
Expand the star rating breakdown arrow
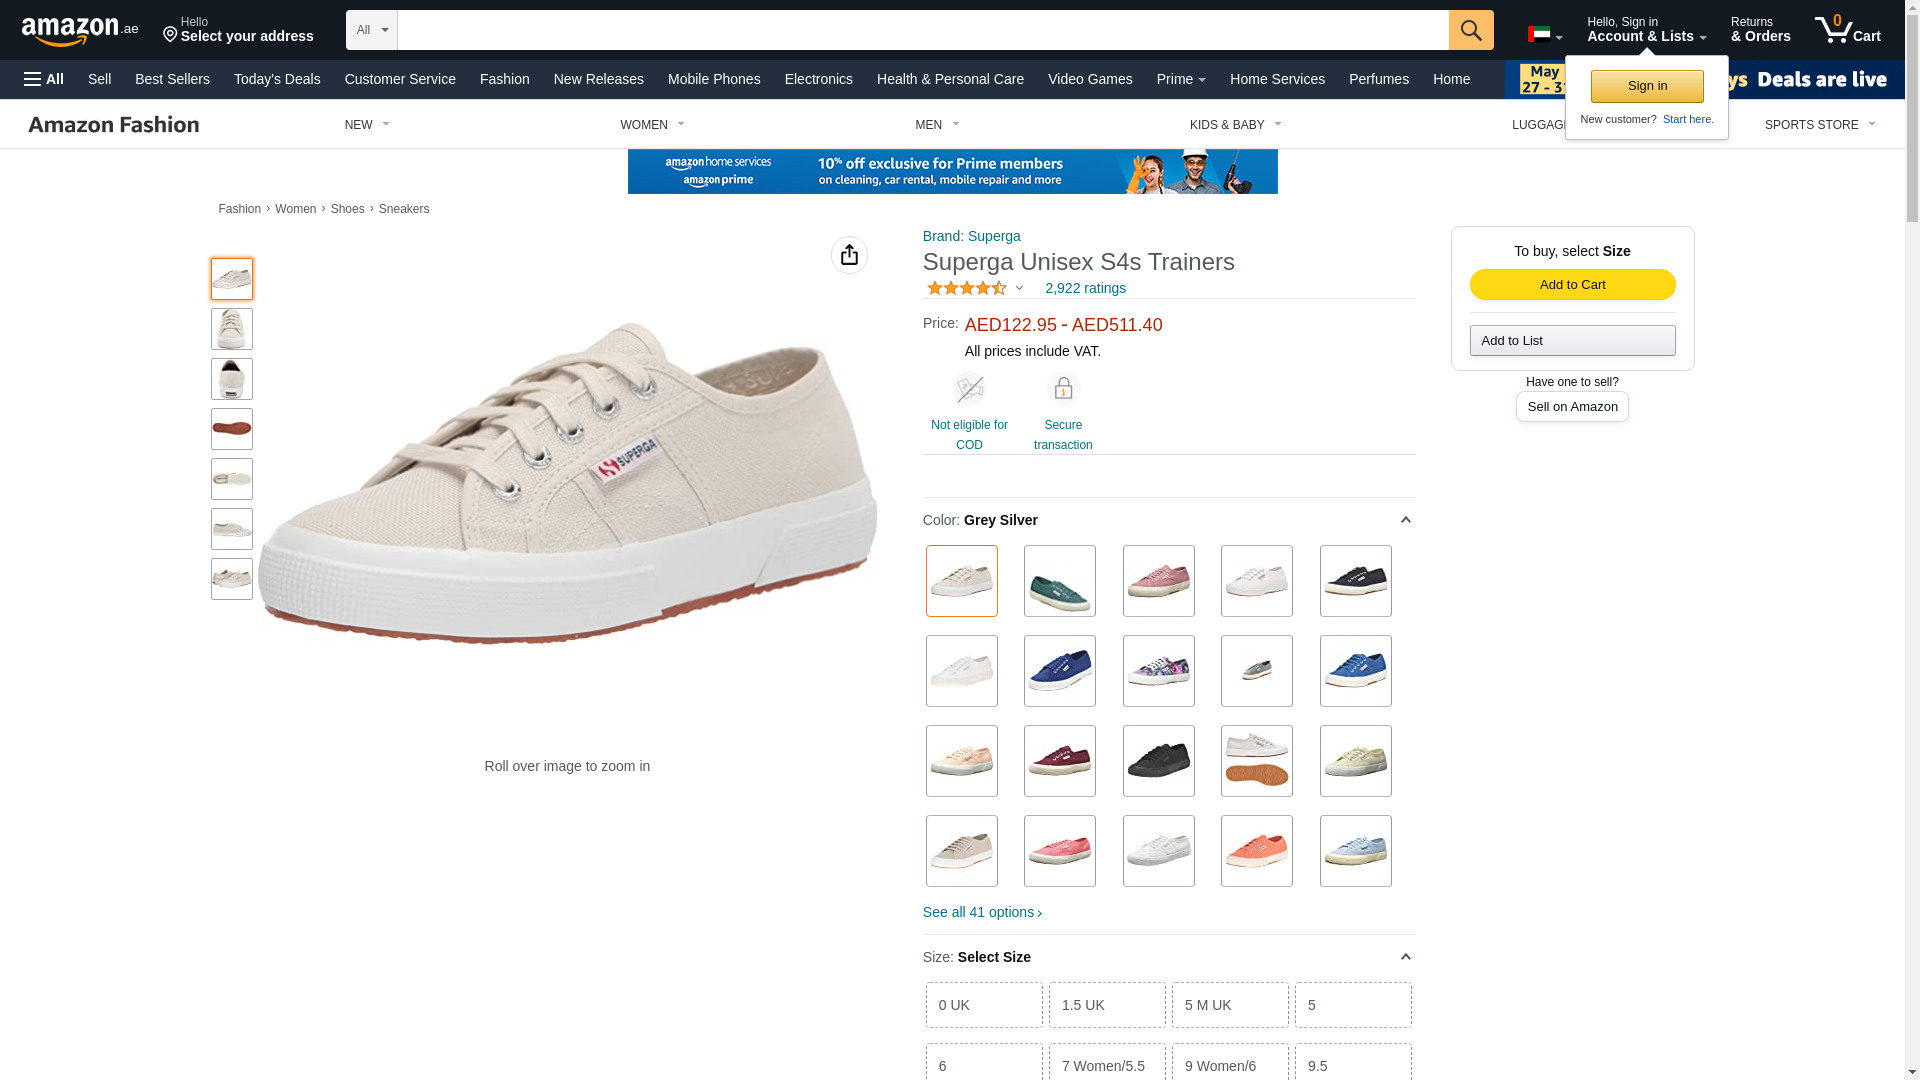[x=1019, y=289]
